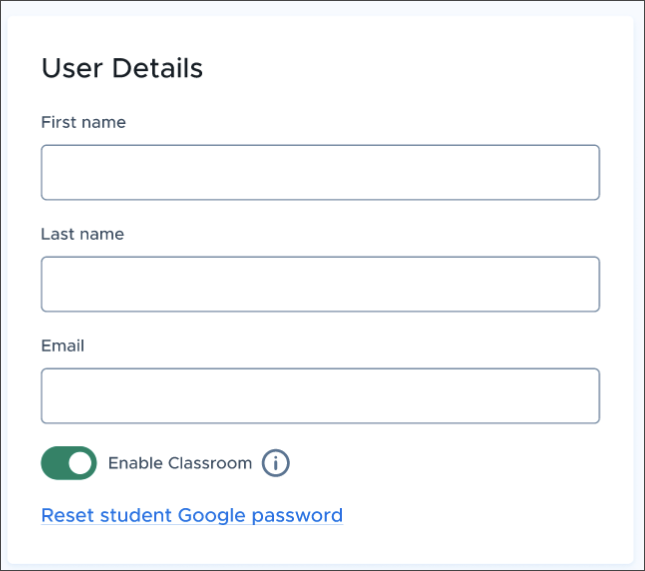Click the "Email" field label
Image resolution: width=645 pixels, height=571 pixels.
click(x=63, y=346)
